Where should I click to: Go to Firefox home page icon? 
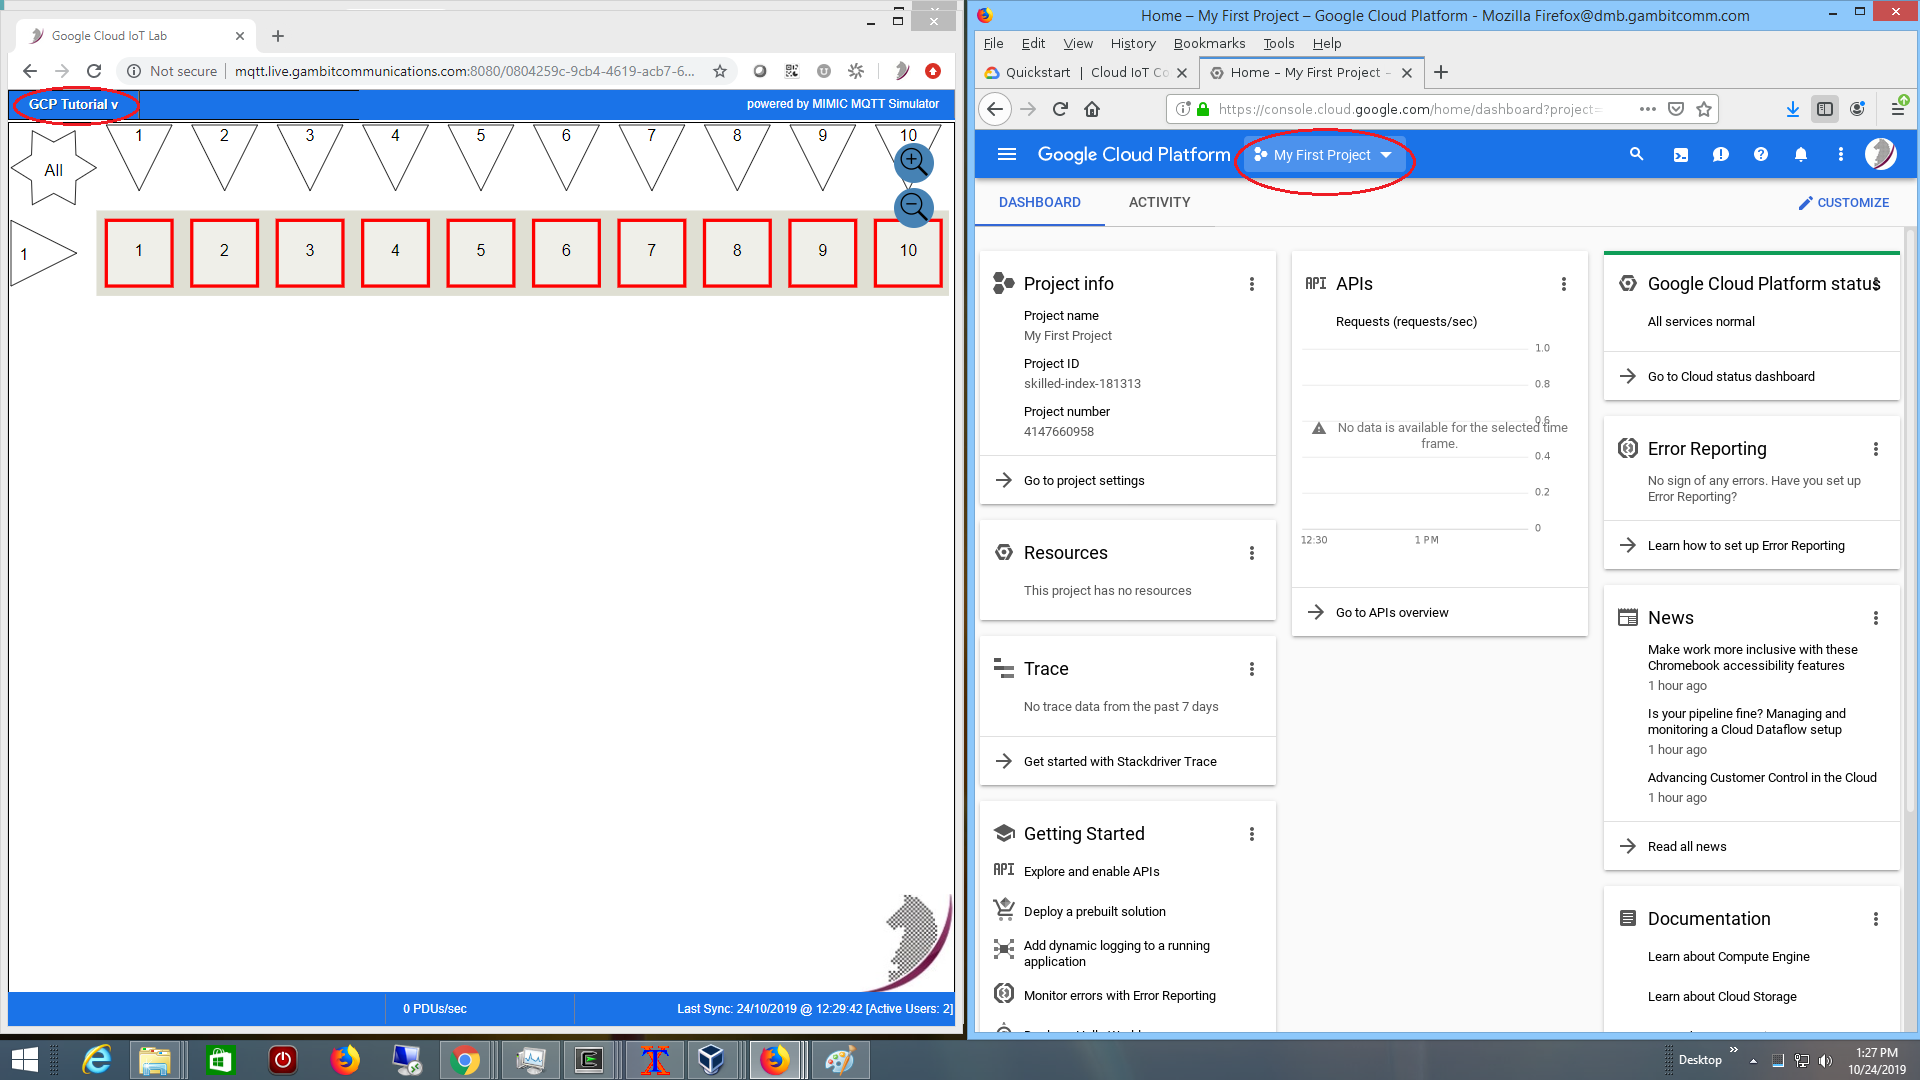[1092, 109]
